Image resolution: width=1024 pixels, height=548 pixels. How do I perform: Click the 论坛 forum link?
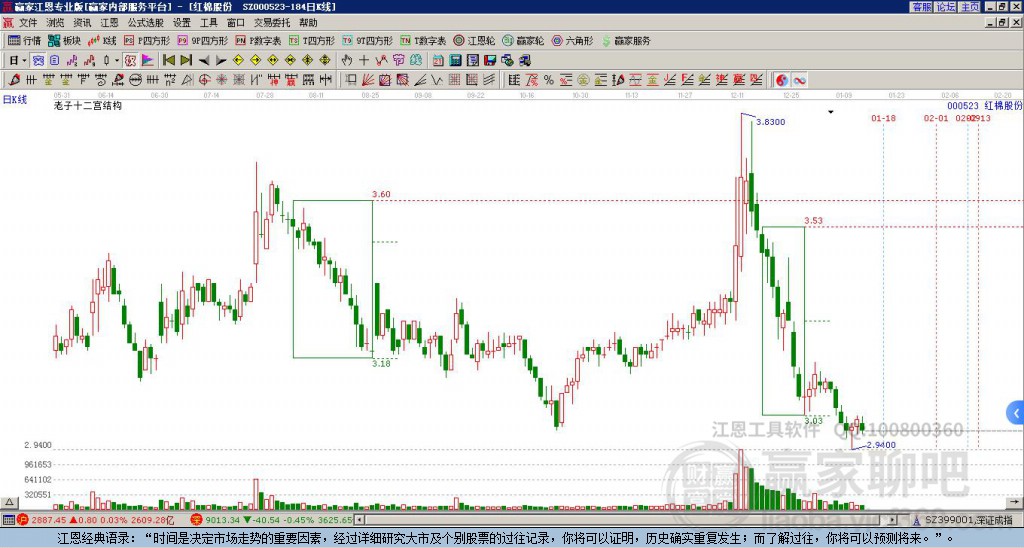click(x=946, y=7)
